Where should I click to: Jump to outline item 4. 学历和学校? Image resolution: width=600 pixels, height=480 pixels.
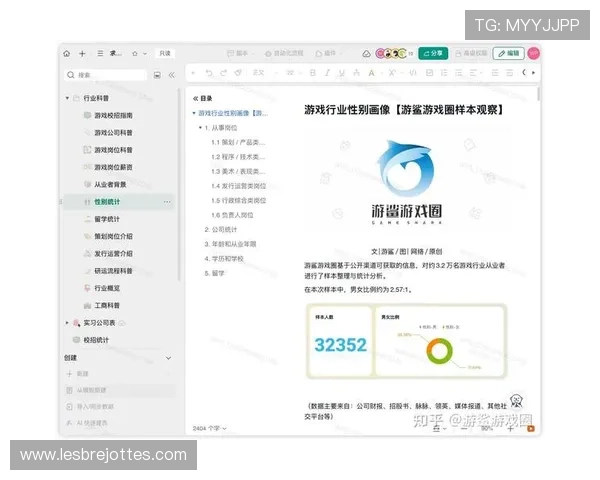(x=224, y=259)
